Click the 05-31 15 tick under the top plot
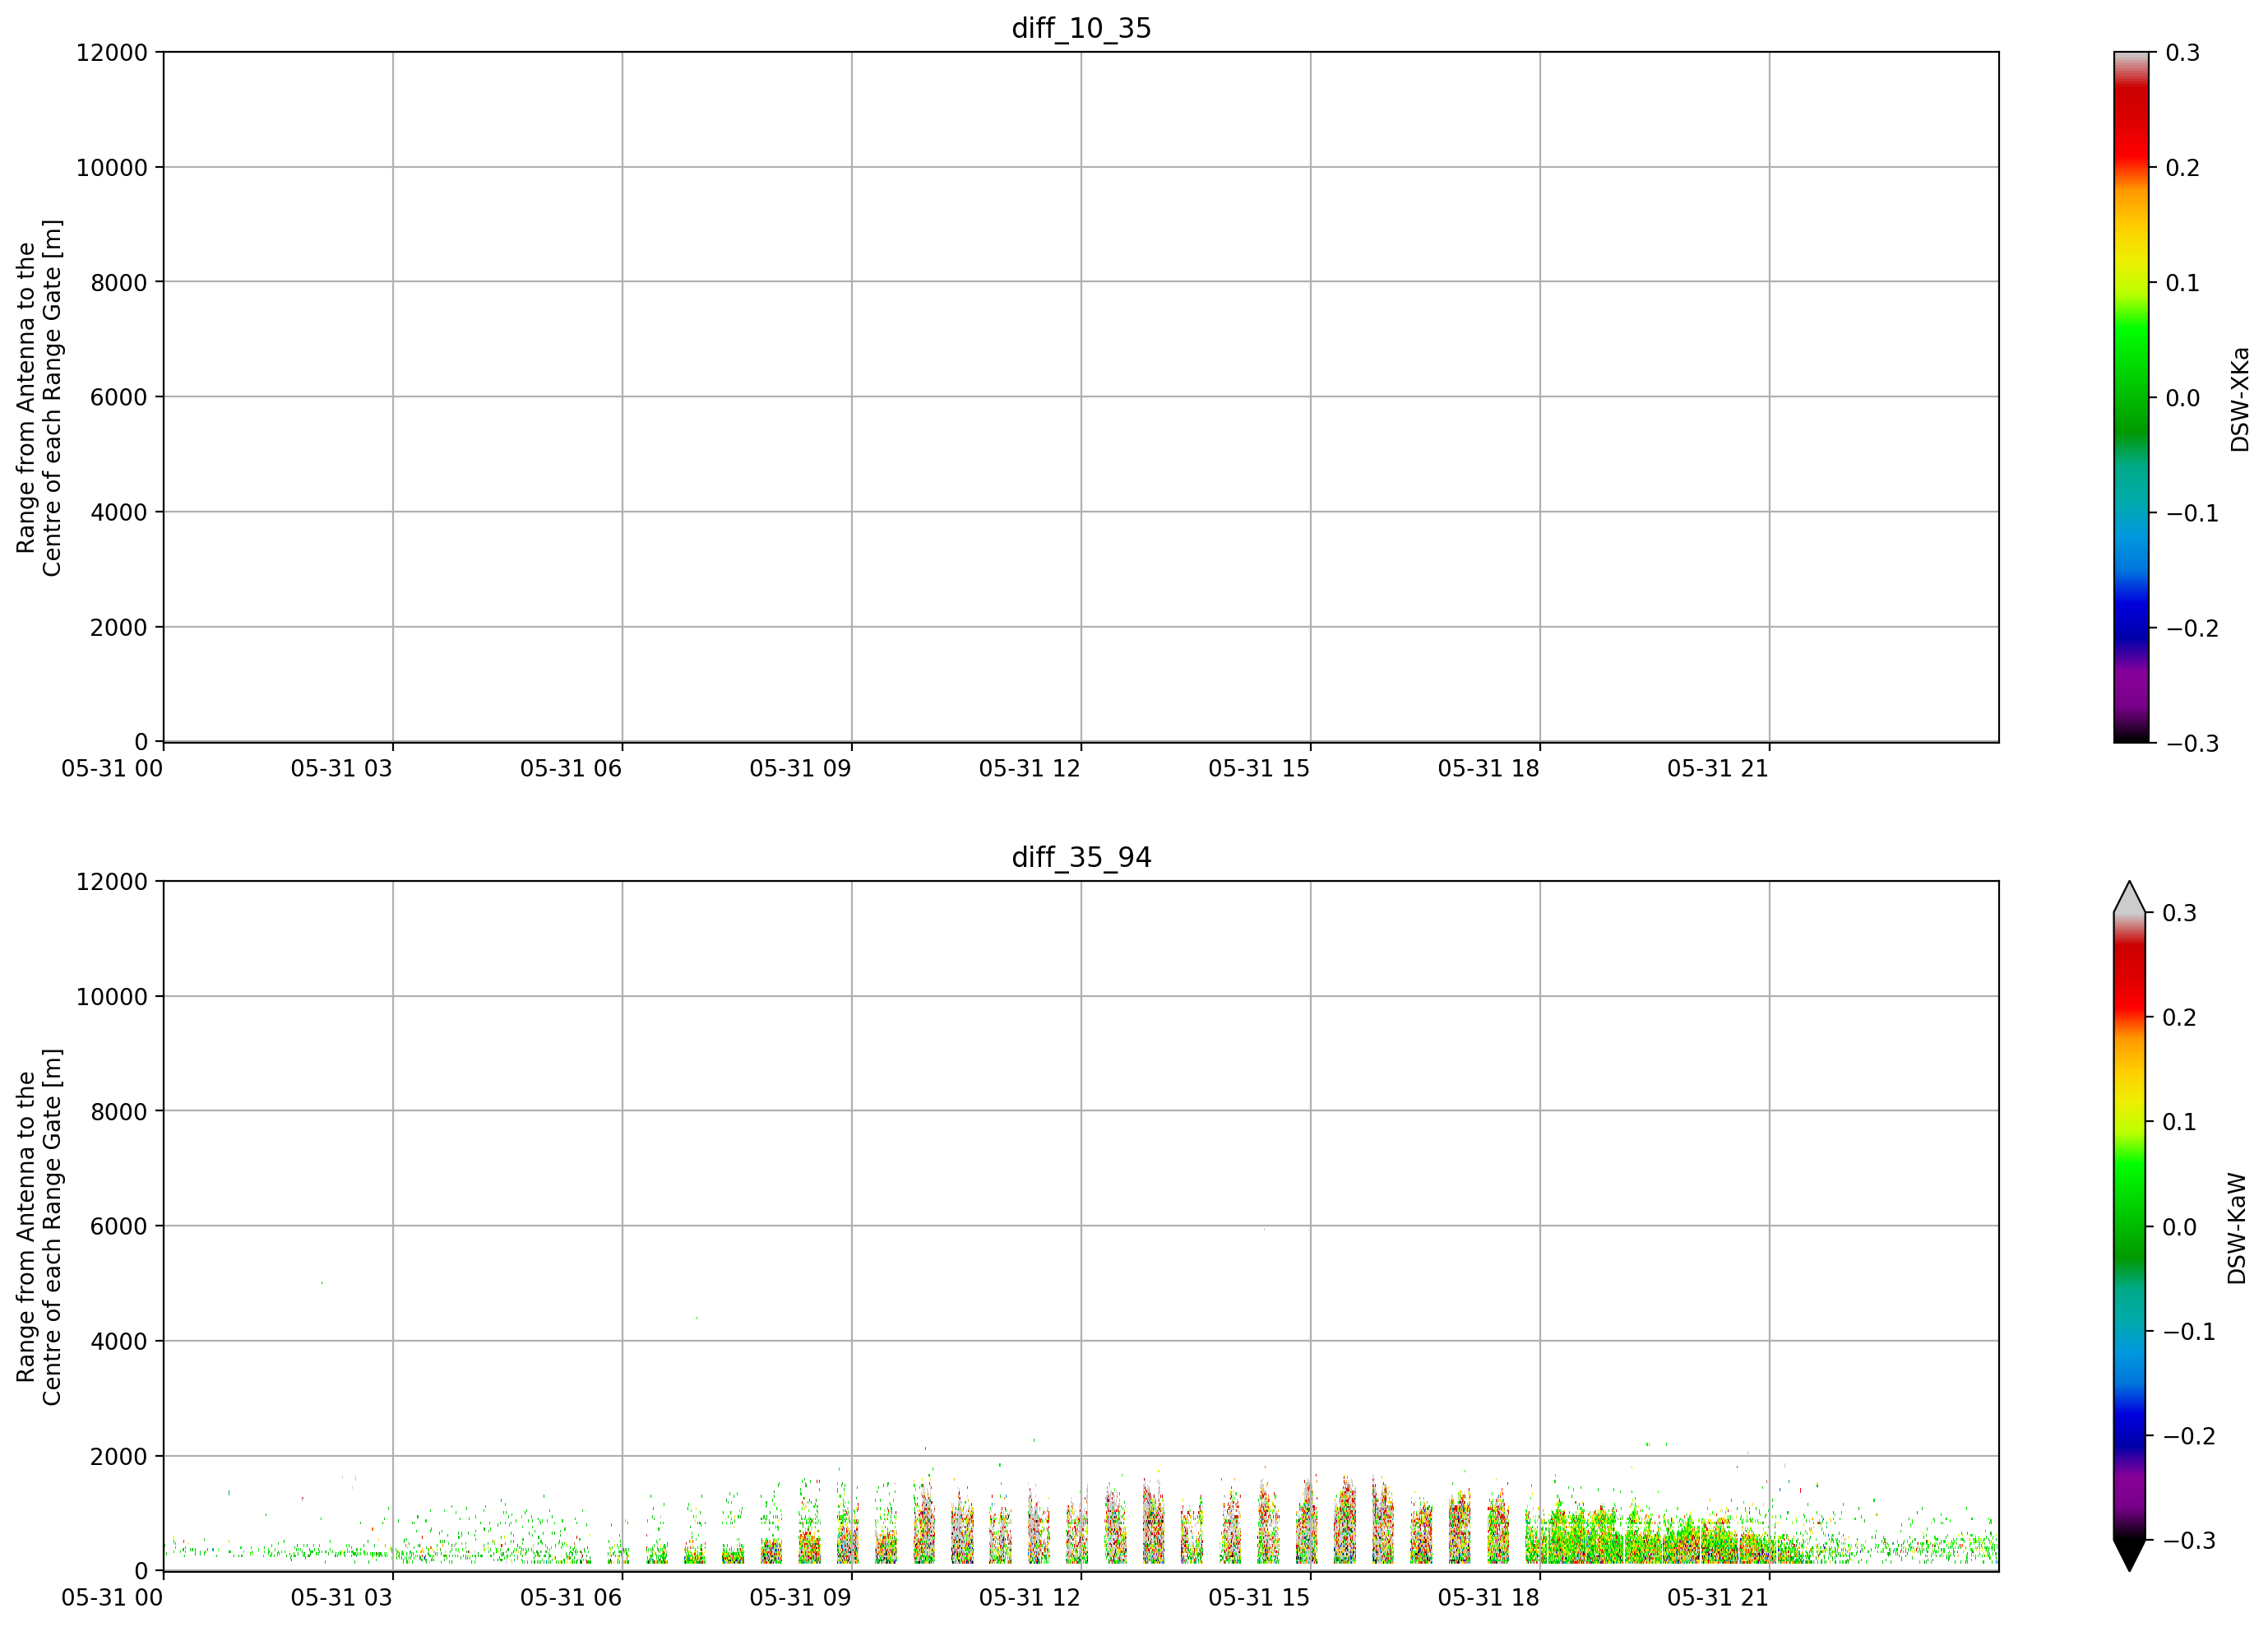This screenshot has height=1627, width=2268. pos(1259,769)
